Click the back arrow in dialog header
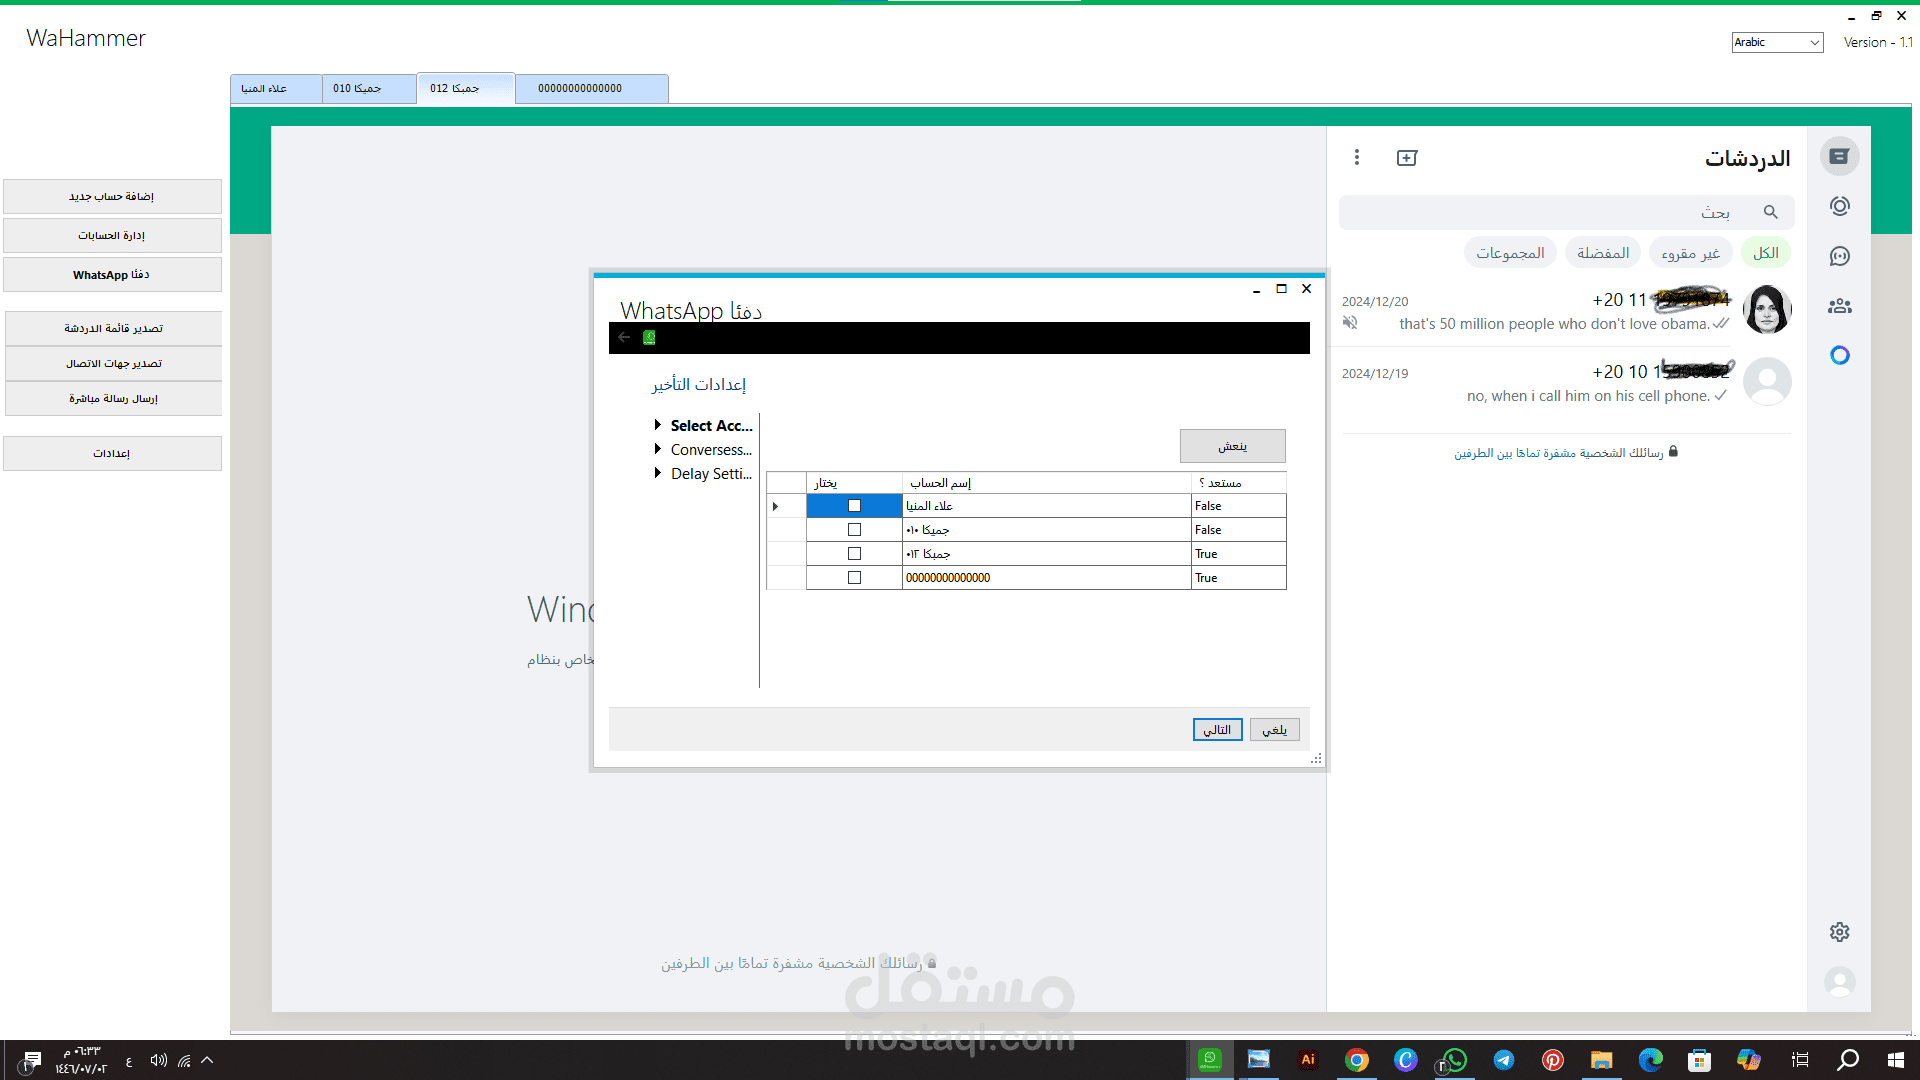 [624, 338]
